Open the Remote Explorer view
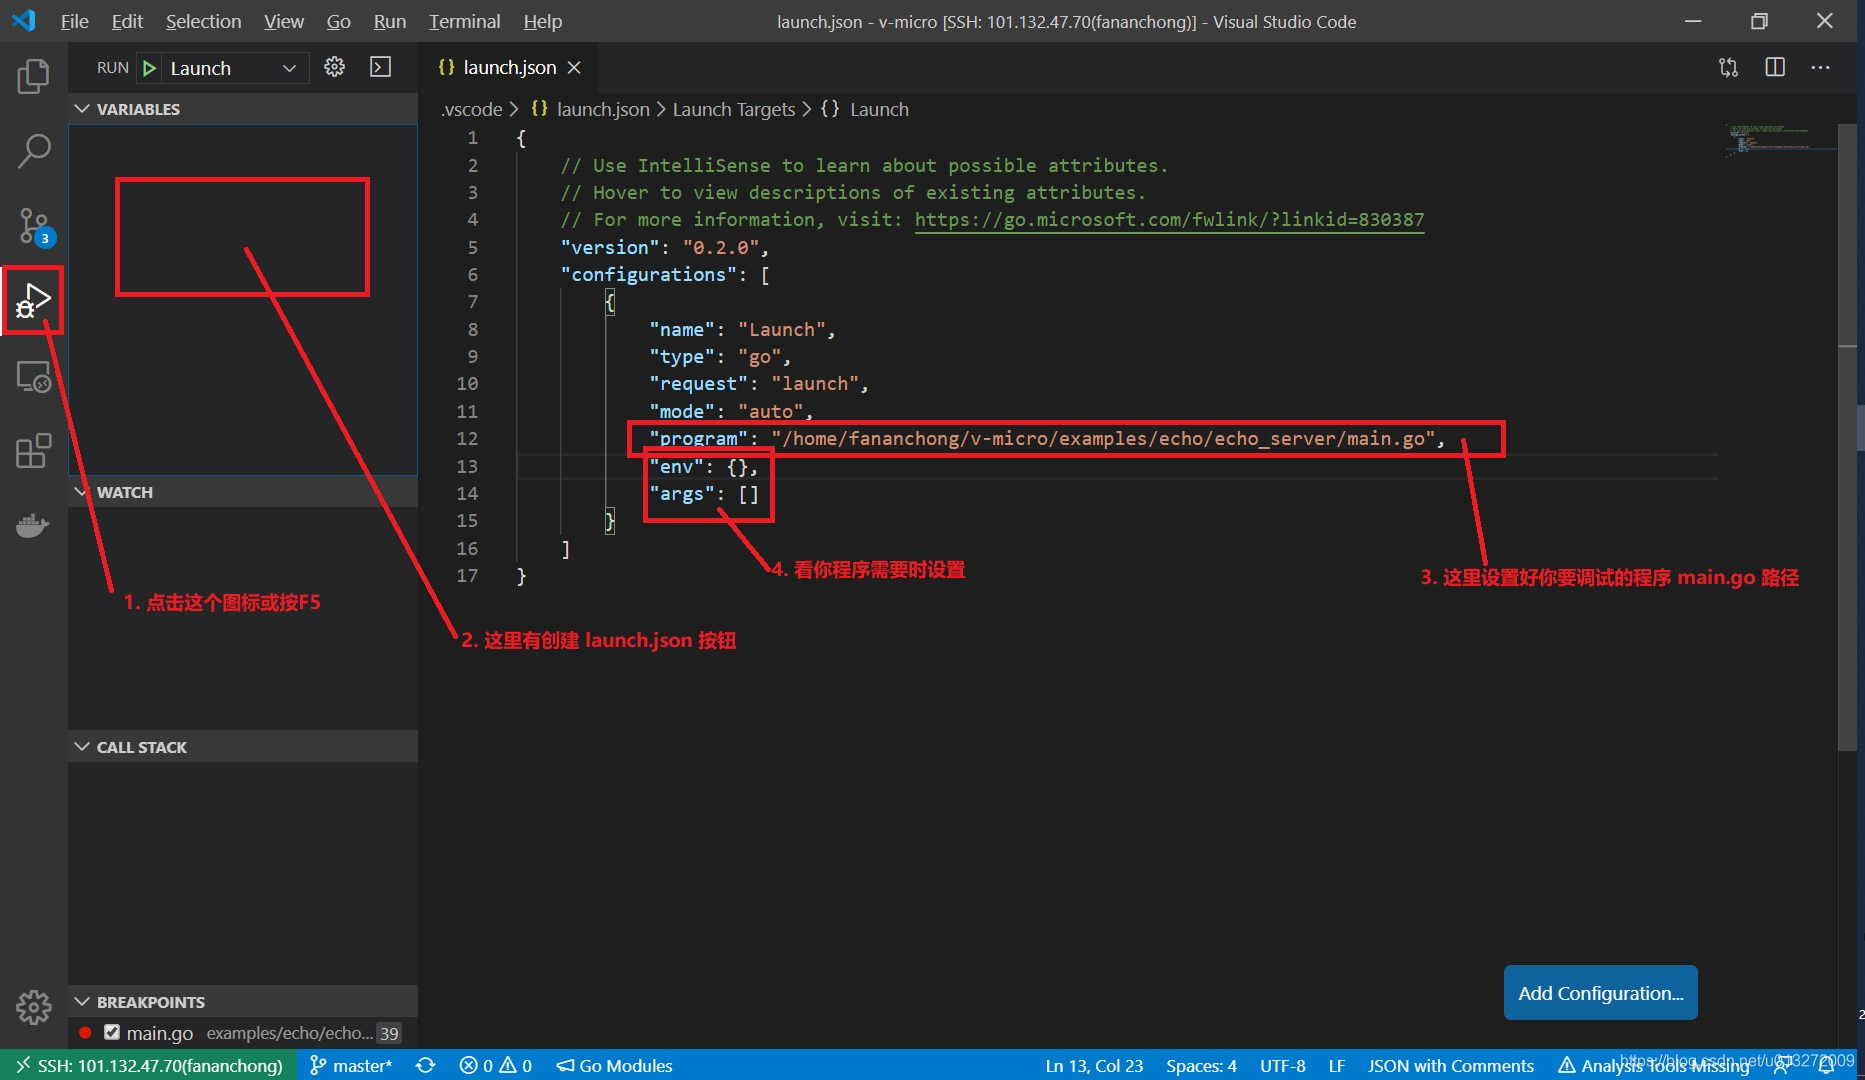1865x1080 pixels. point(33,376)
